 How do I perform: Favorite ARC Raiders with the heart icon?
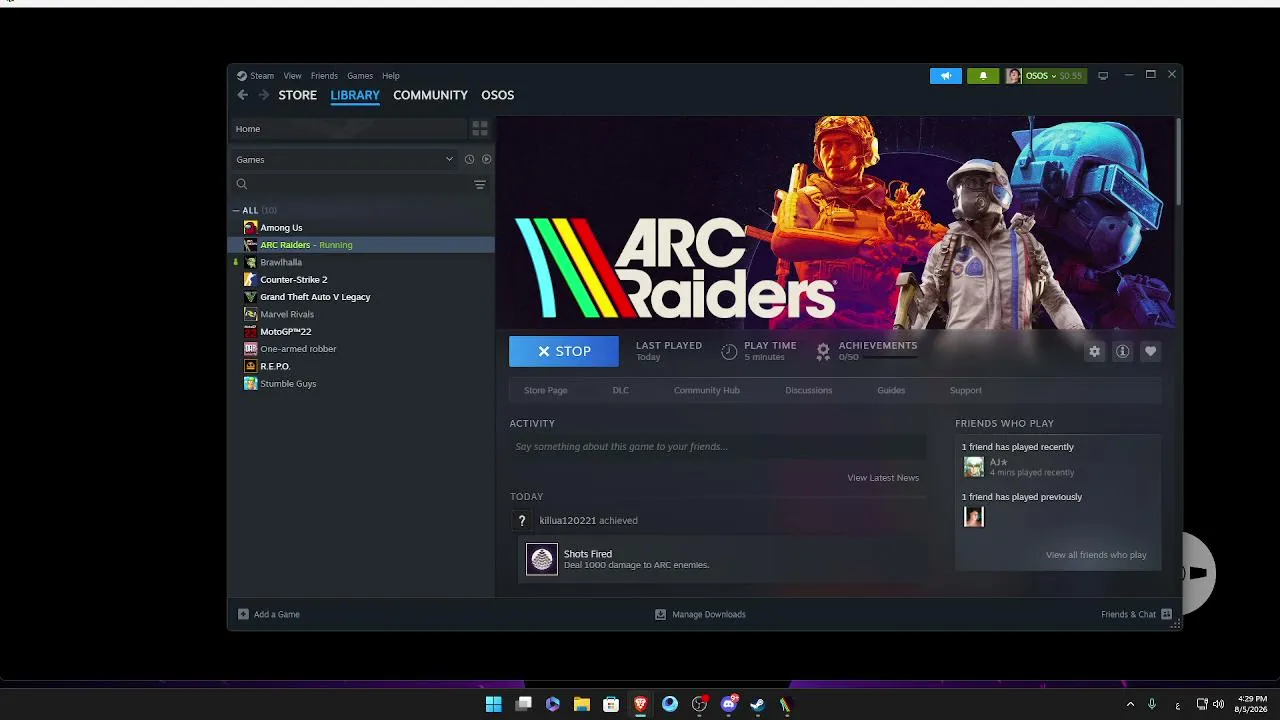pos(1150,351)
